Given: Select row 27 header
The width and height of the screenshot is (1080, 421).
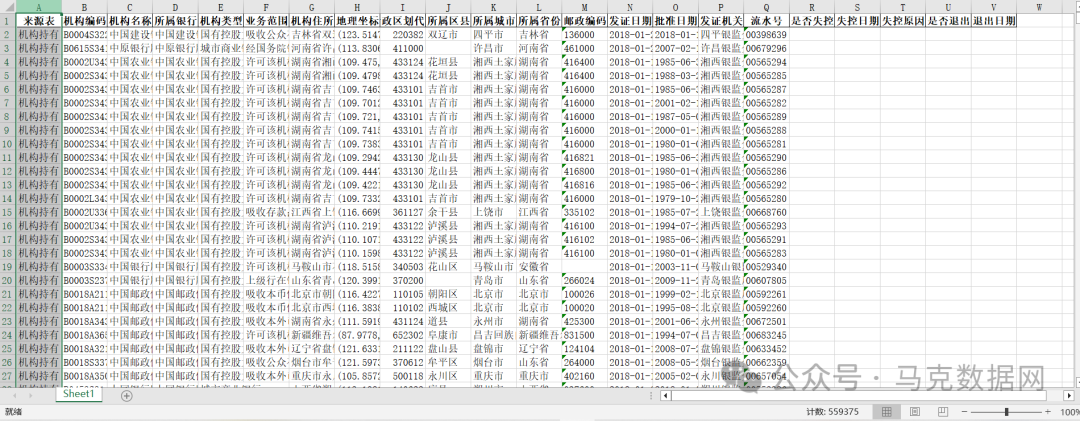Looking at the screenshot, I should pyautogui.click(x=8, y=376).
